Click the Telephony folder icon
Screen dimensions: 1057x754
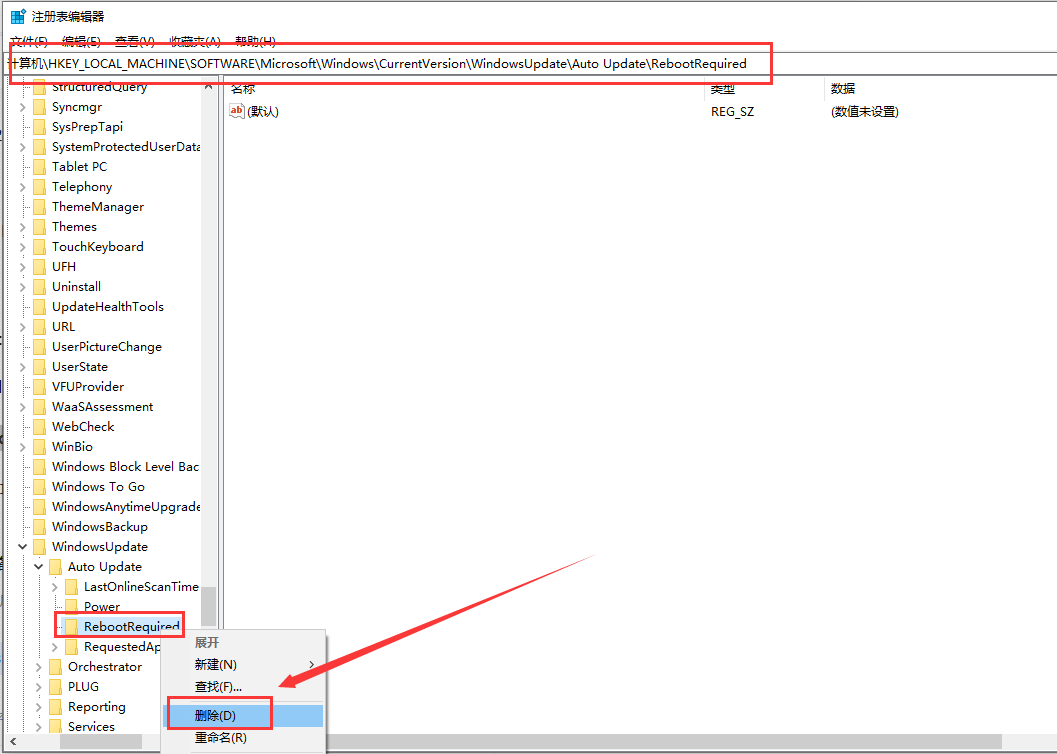click(40, 187)
